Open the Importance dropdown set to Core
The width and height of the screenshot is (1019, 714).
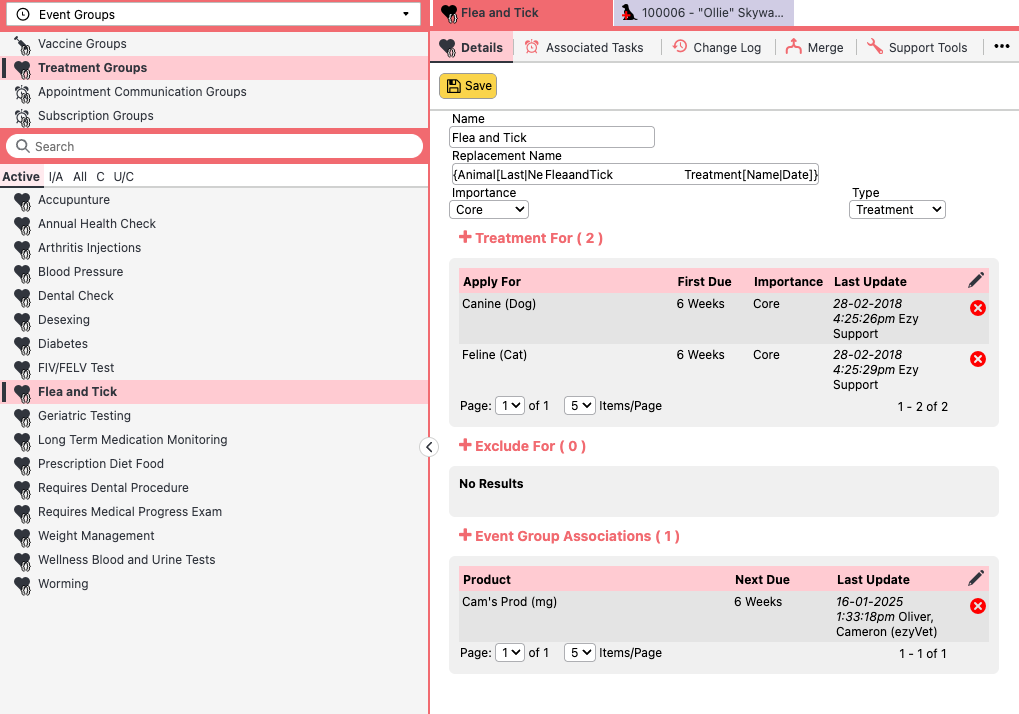click(x=489, y=210)
